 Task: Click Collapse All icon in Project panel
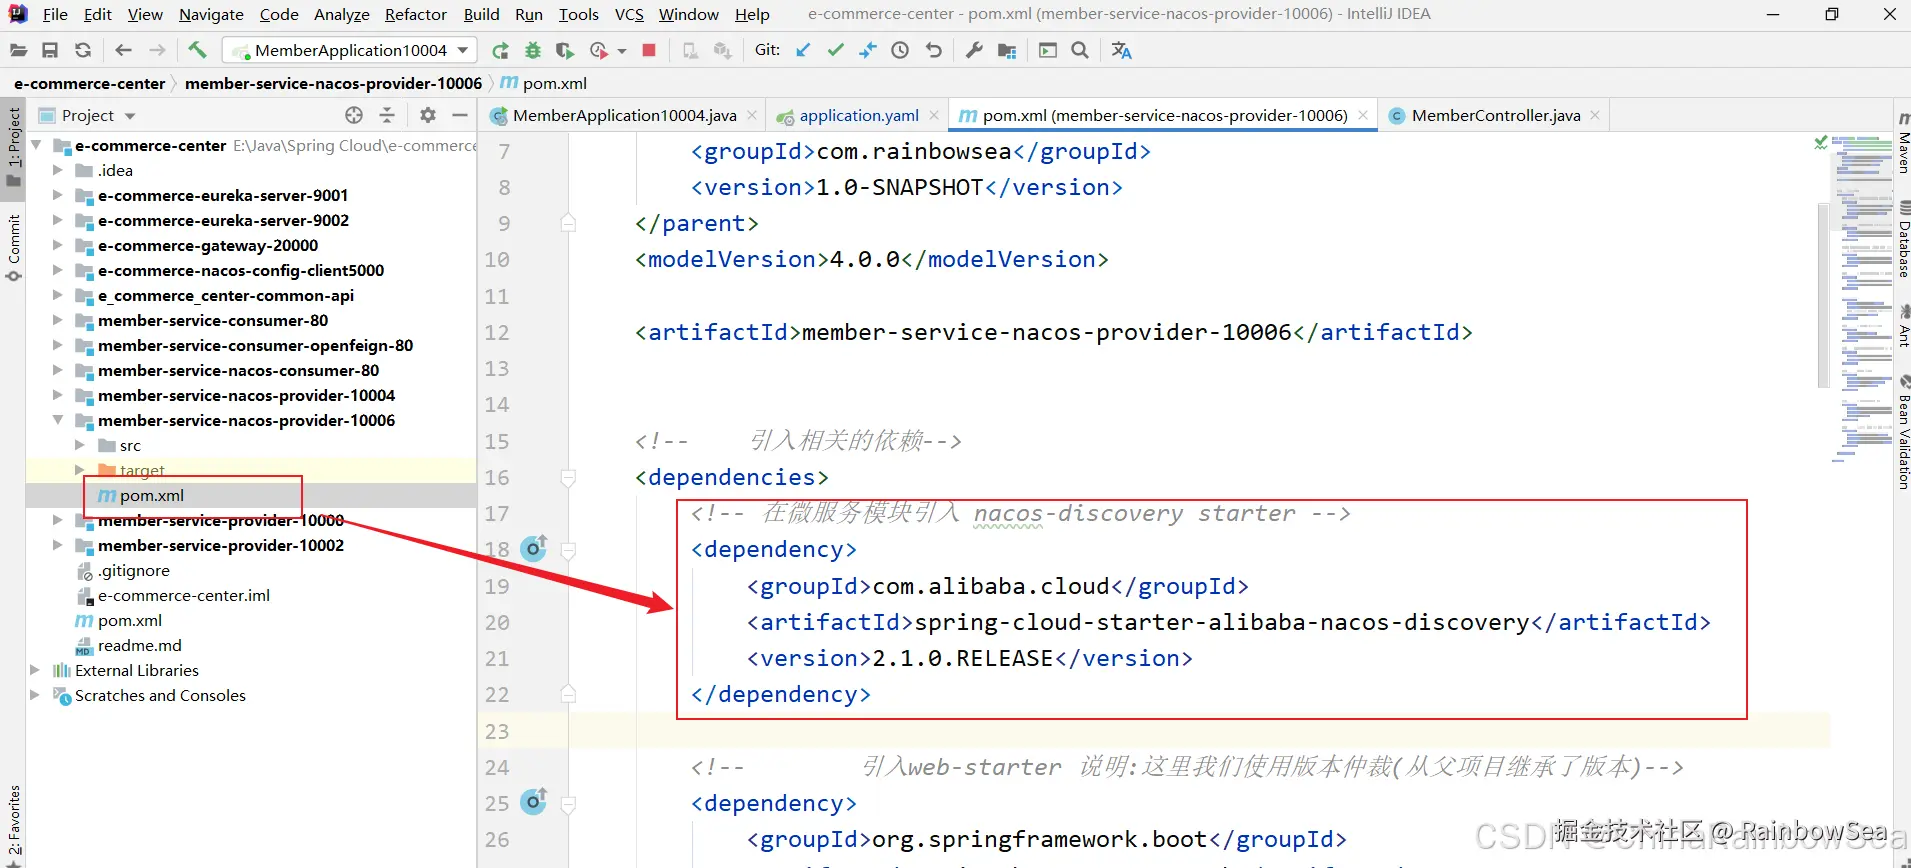click(x=387, y=115)
